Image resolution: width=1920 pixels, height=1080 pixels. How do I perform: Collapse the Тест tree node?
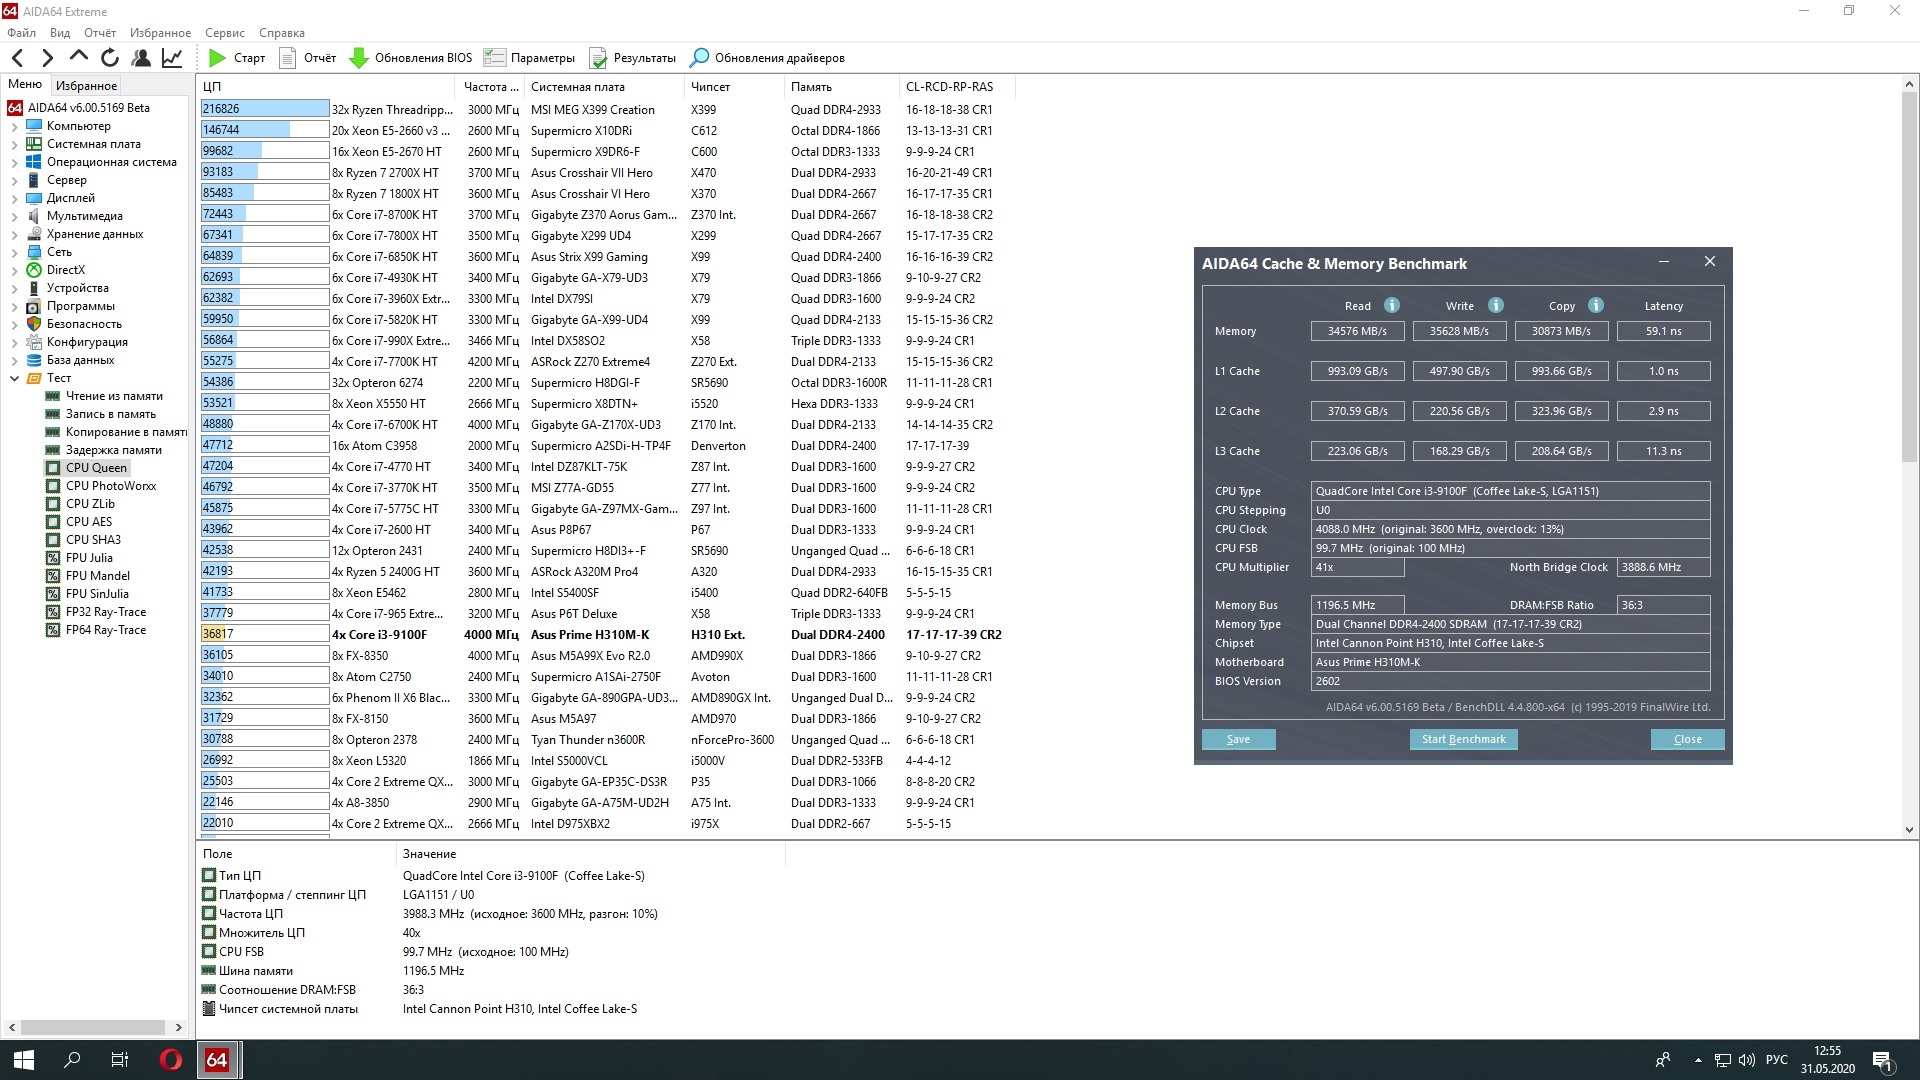14,379
